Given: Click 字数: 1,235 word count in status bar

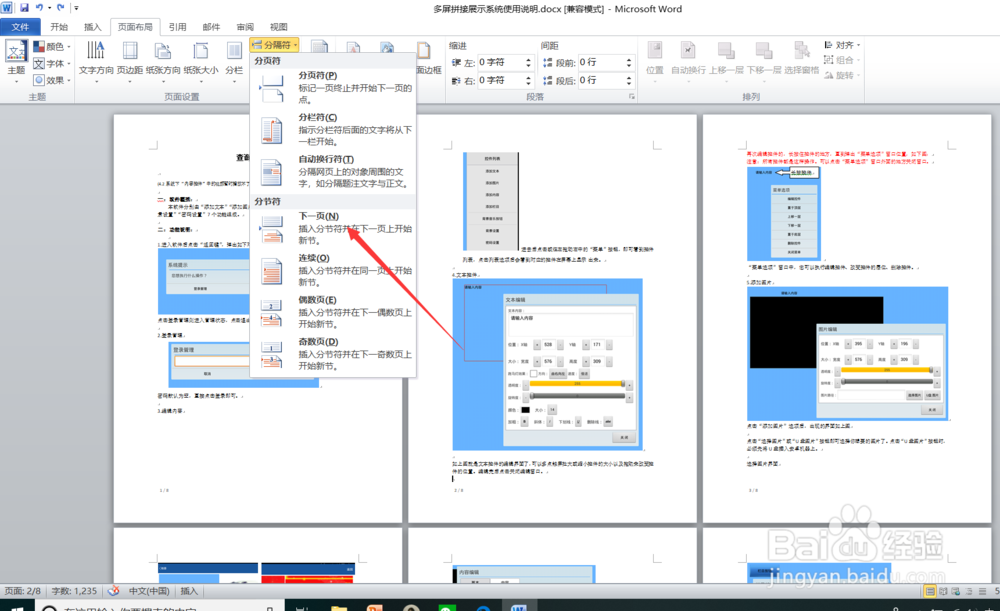Looking at the screenshot, I should [x=74, y=591].
